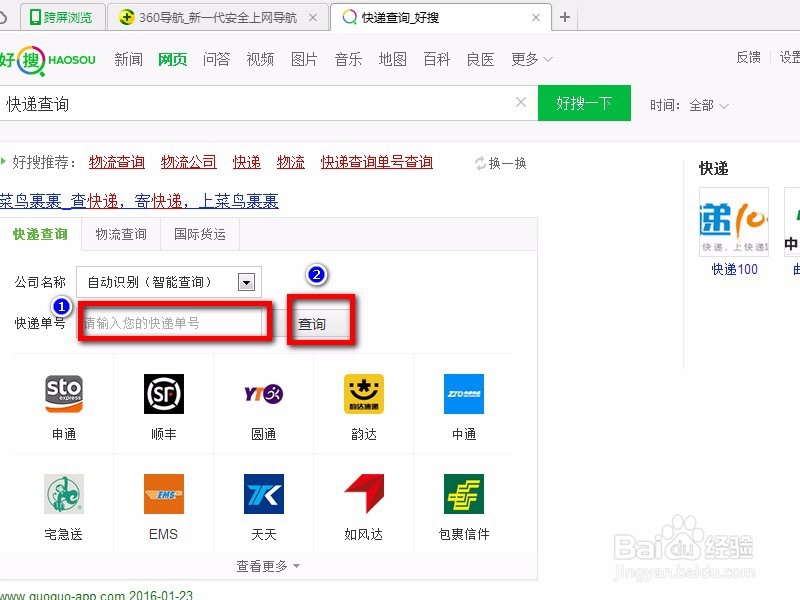
Task: Expand the company name dropdown arrow
Action: coord(246,282)
